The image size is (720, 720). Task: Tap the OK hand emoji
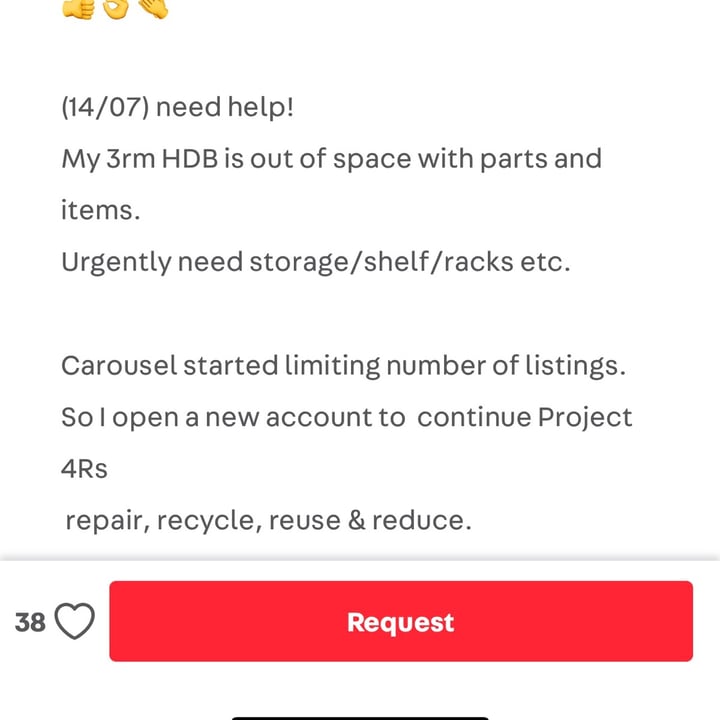pos(115,9)
